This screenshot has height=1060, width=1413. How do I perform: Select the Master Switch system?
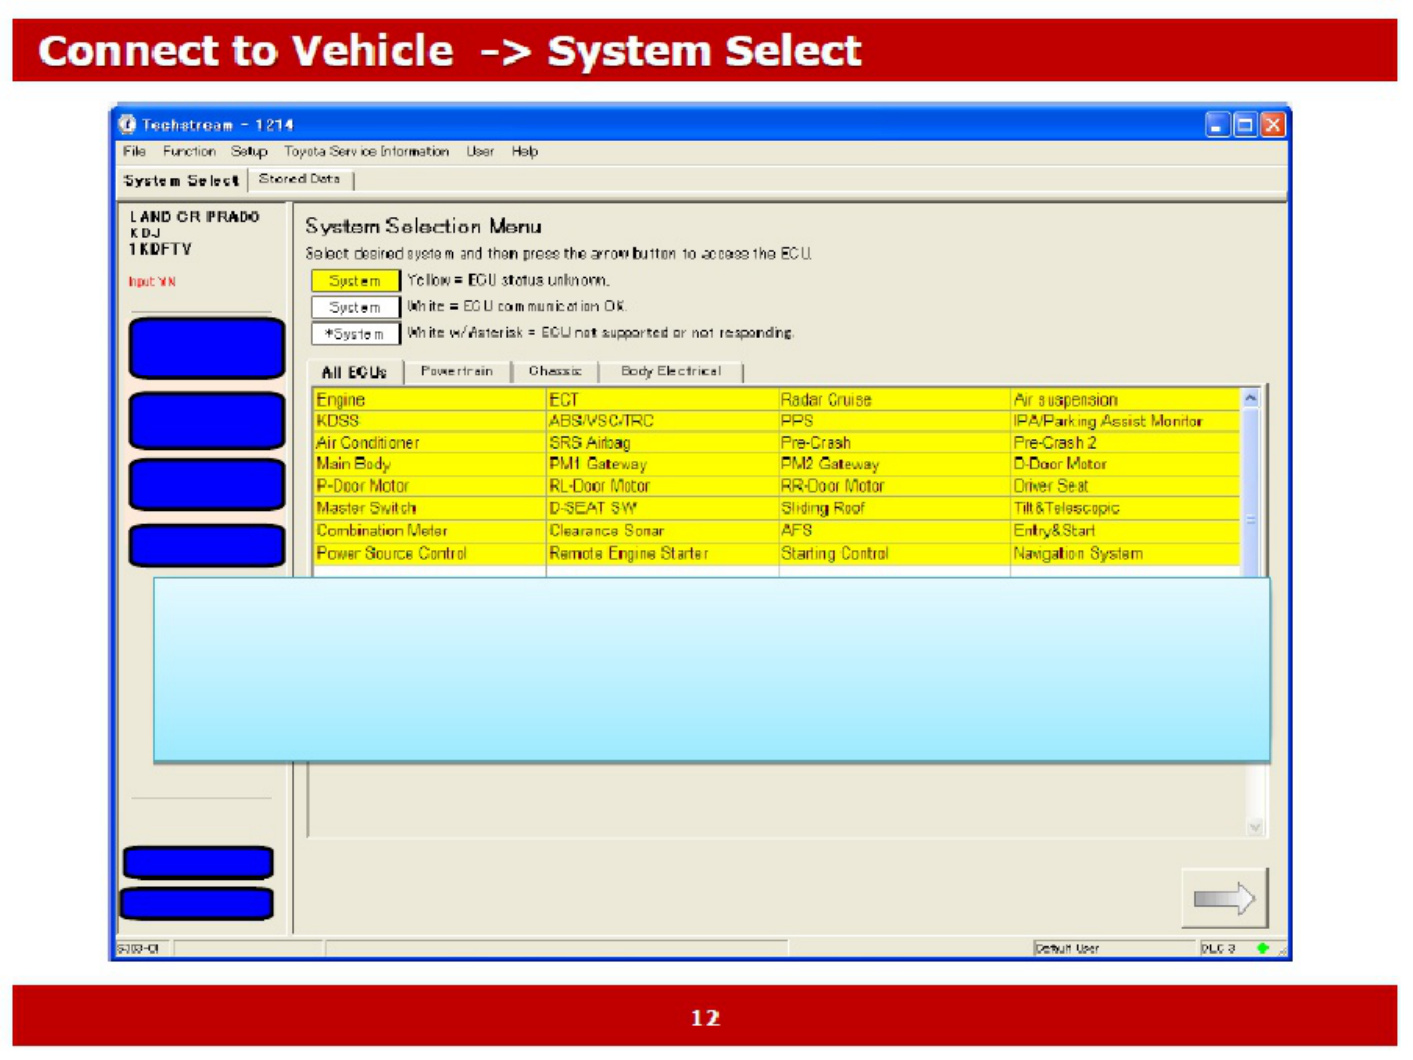pos(429,508)
